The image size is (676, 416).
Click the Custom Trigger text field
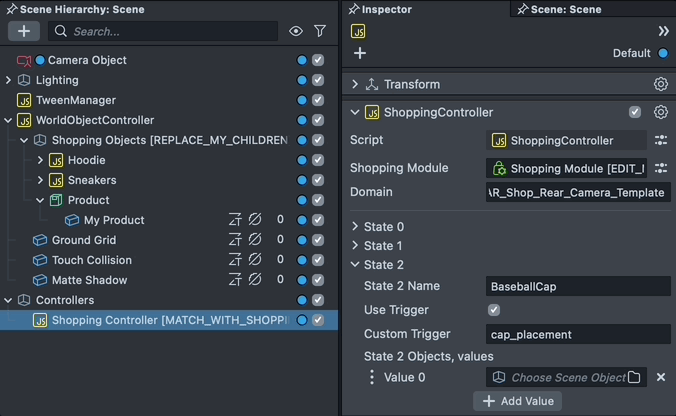(x=578, y=334)
